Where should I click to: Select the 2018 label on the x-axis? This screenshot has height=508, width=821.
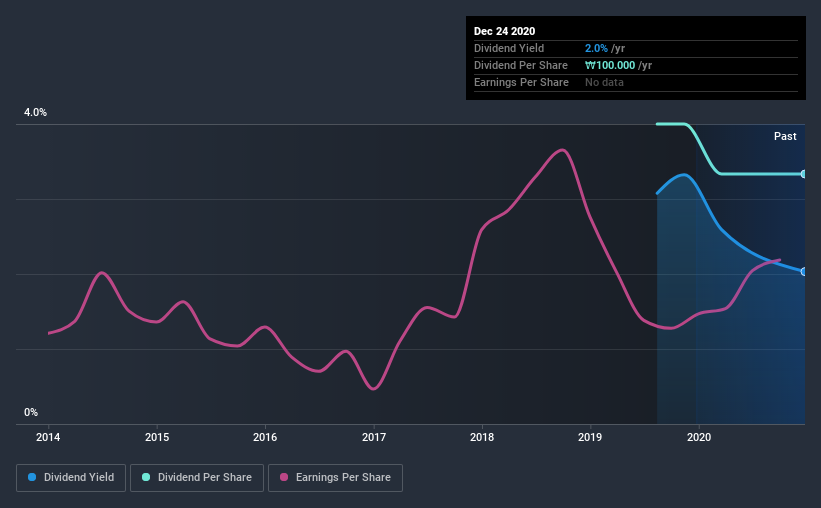[482, 437]
